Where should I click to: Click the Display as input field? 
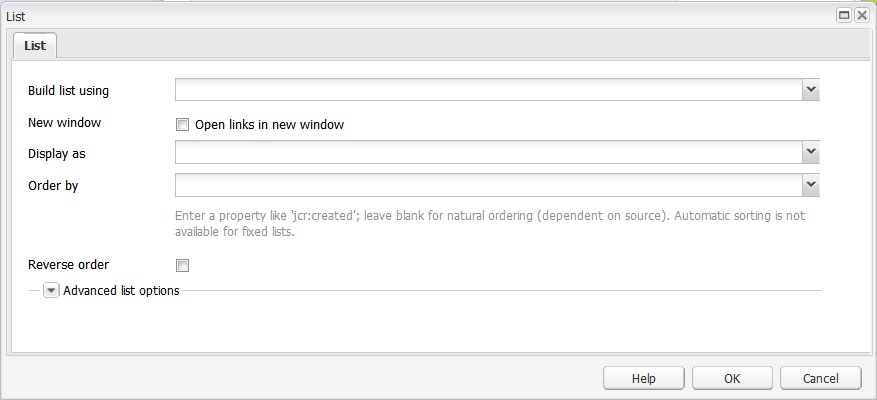488,153
